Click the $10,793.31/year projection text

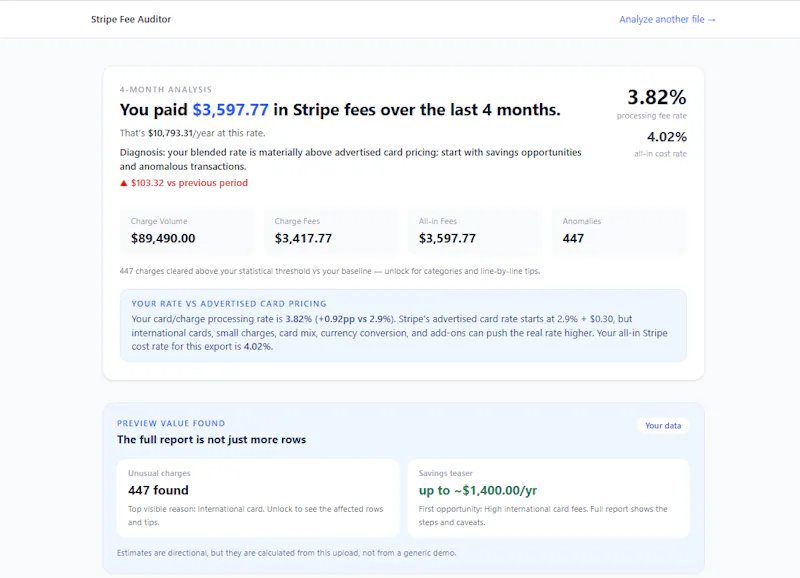click(192, 133)
